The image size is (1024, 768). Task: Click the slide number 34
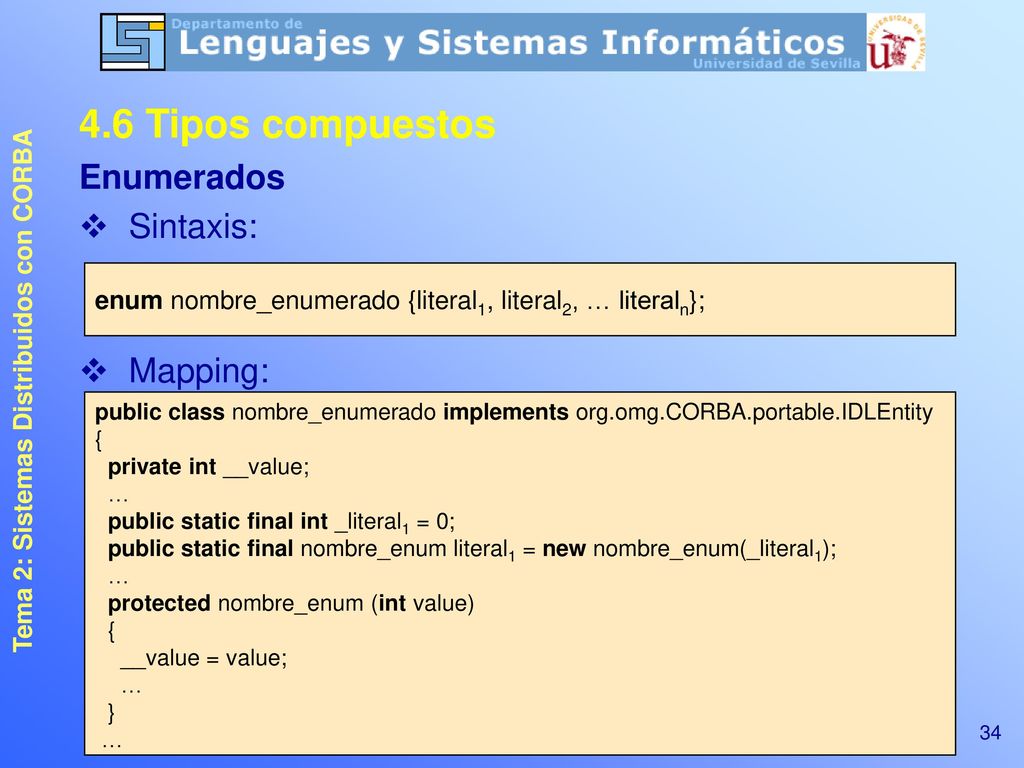pyautogui.click(x=990, y=732)
